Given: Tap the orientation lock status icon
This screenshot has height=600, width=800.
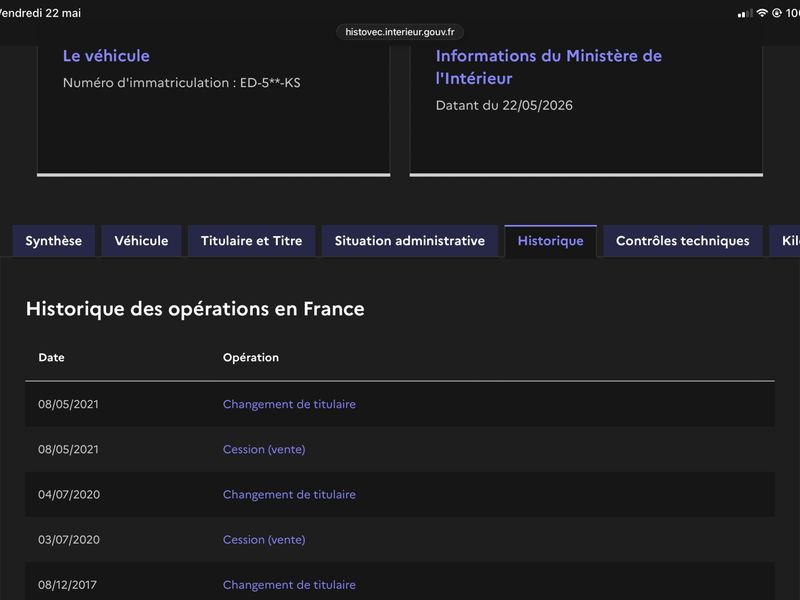Looking at the screenshot, I should [x=777, y=13].
